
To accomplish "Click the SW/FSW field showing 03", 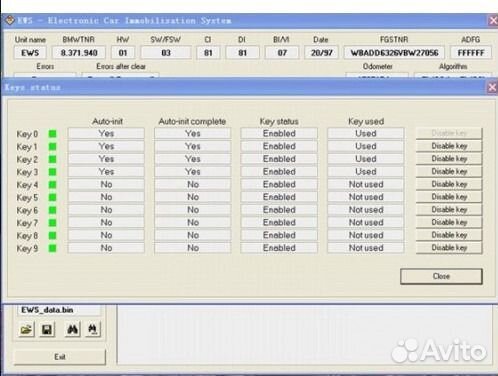I will [x=166, y=53].
